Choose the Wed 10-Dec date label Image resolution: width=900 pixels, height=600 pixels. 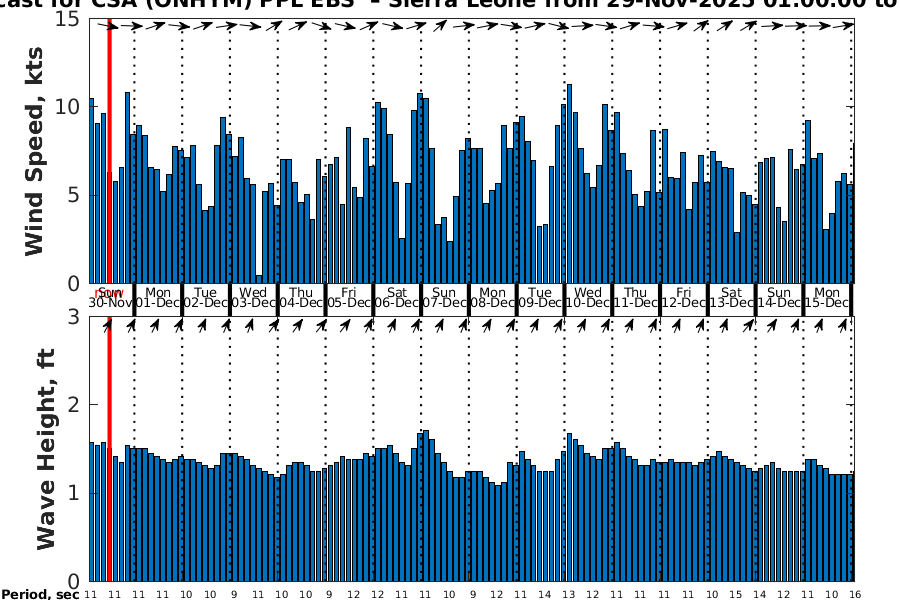[x=588, y=297]
